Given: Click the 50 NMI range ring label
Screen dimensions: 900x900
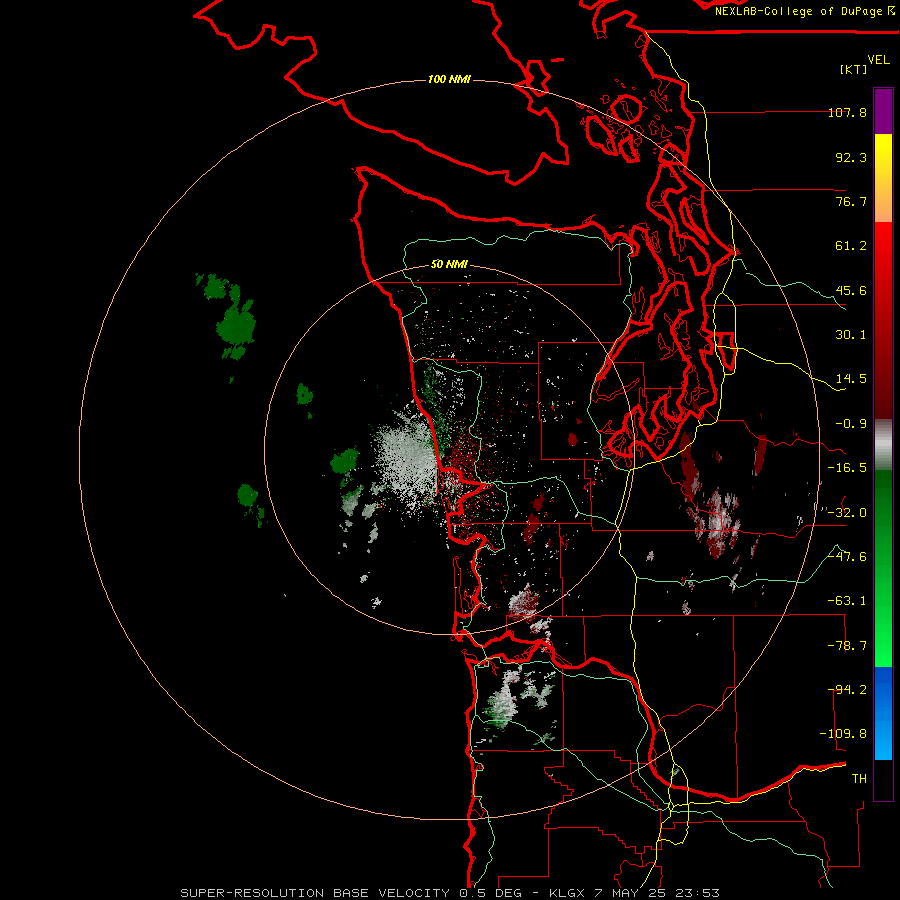Looking at the screenshot, I should 449,265.
